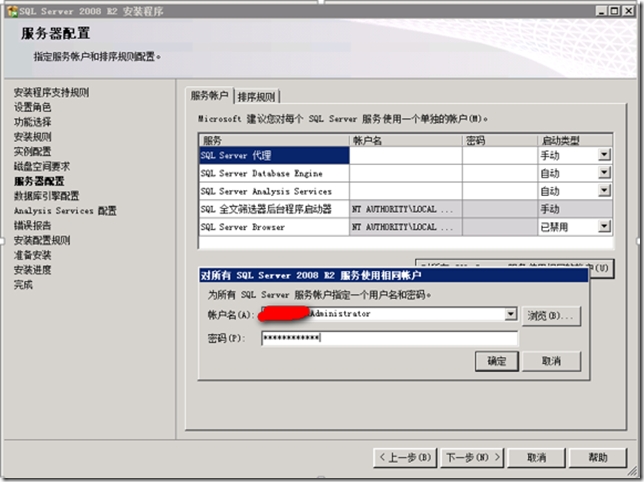This screenshot has width=644, height=482.
Task: Click the 服务 column header
Action: tap(274, 140)
